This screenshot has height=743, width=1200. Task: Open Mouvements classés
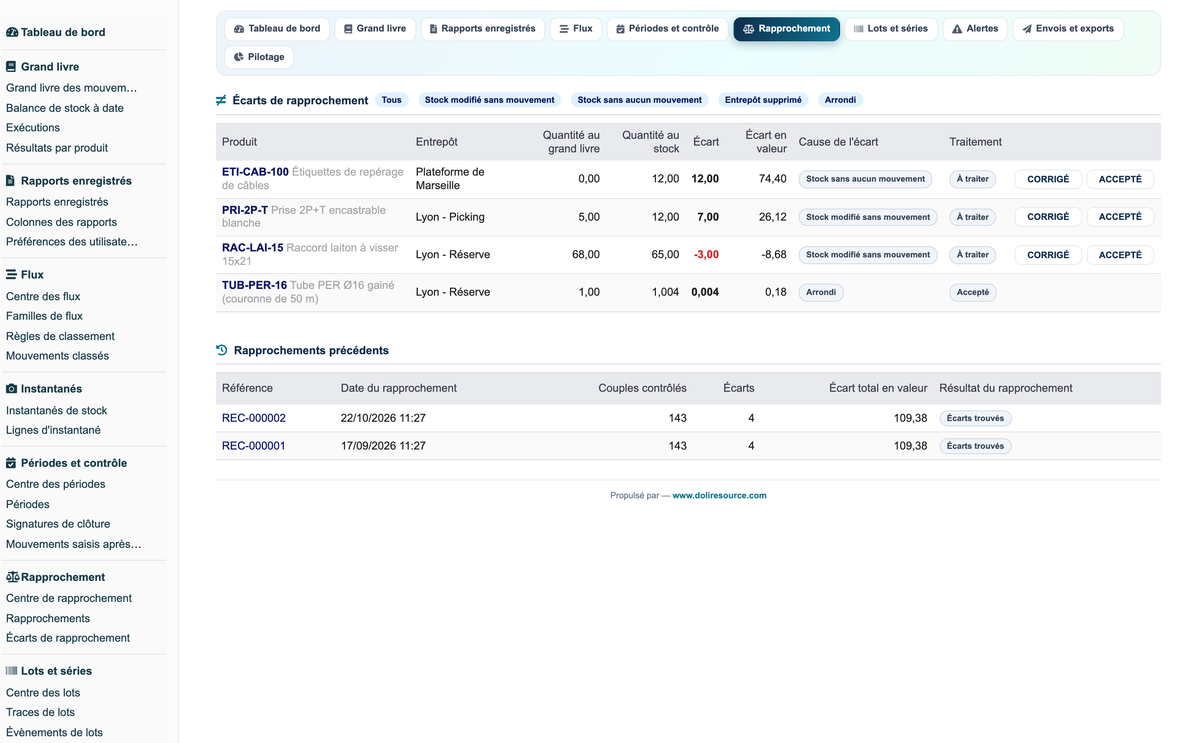[x=57, y=356]
